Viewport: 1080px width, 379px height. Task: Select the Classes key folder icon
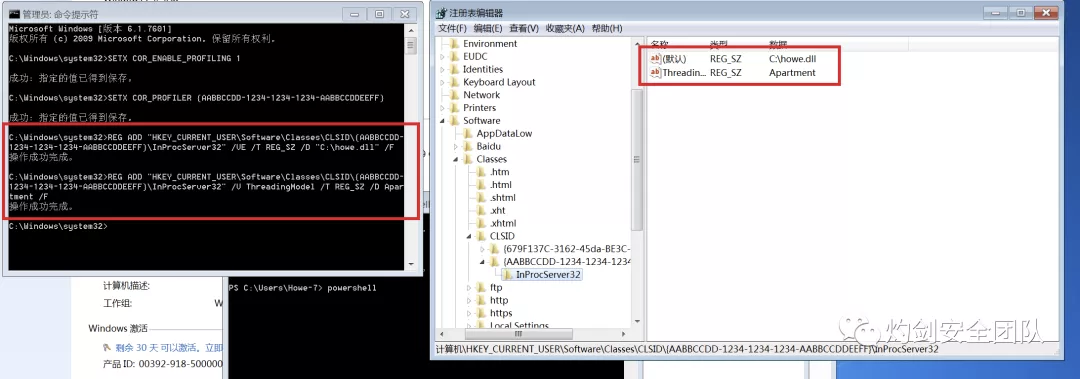pos(468,159)
